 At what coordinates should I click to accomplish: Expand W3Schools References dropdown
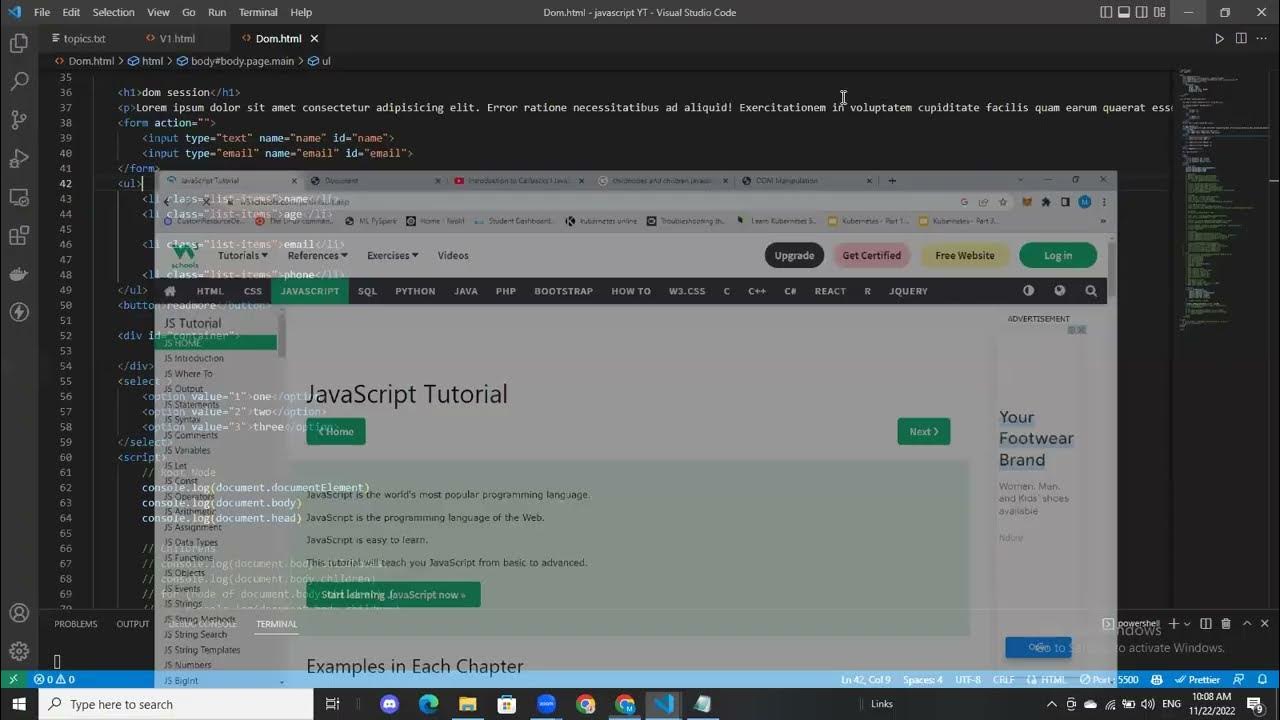(x=318, y=255)
